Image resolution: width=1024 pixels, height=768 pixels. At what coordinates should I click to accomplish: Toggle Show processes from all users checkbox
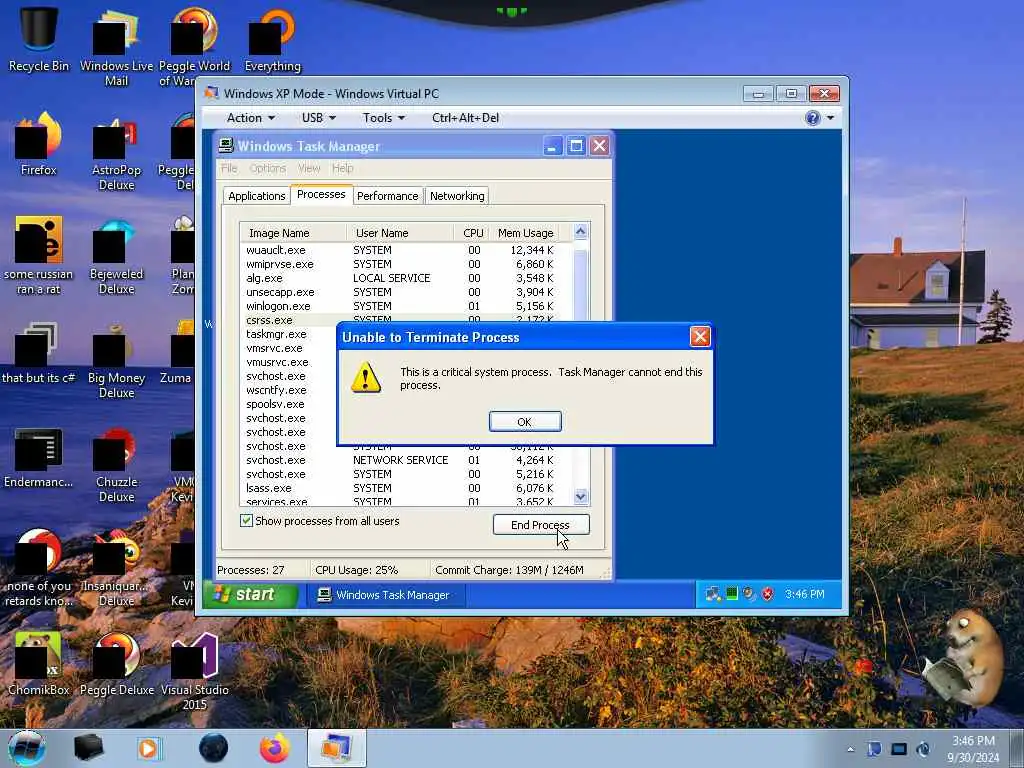[x=246, y=520]
